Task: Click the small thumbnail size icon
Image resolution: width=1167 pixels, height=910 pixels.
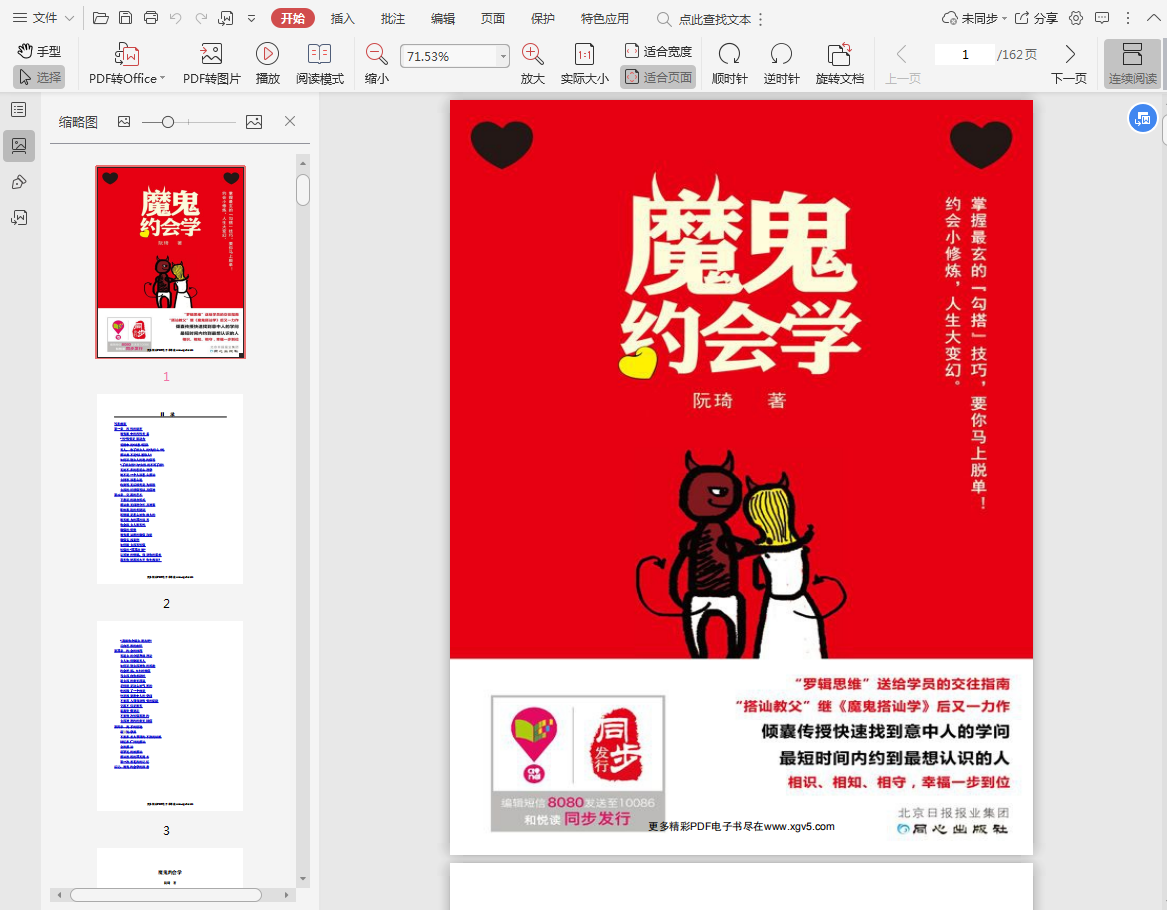Action: point(124,121)
